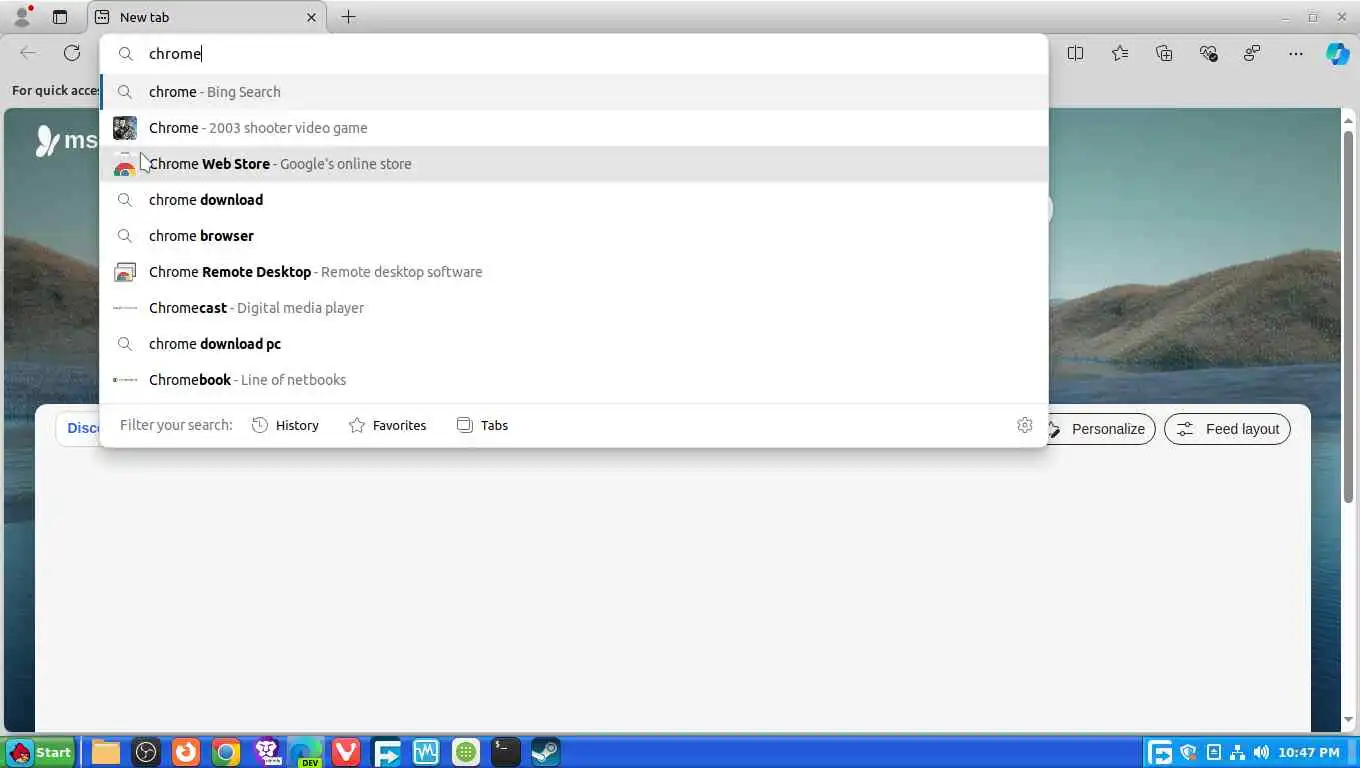Click the scrollbar down arrow
Image resolution: width=1360 pixels, height=768 pixels.
1348,719
